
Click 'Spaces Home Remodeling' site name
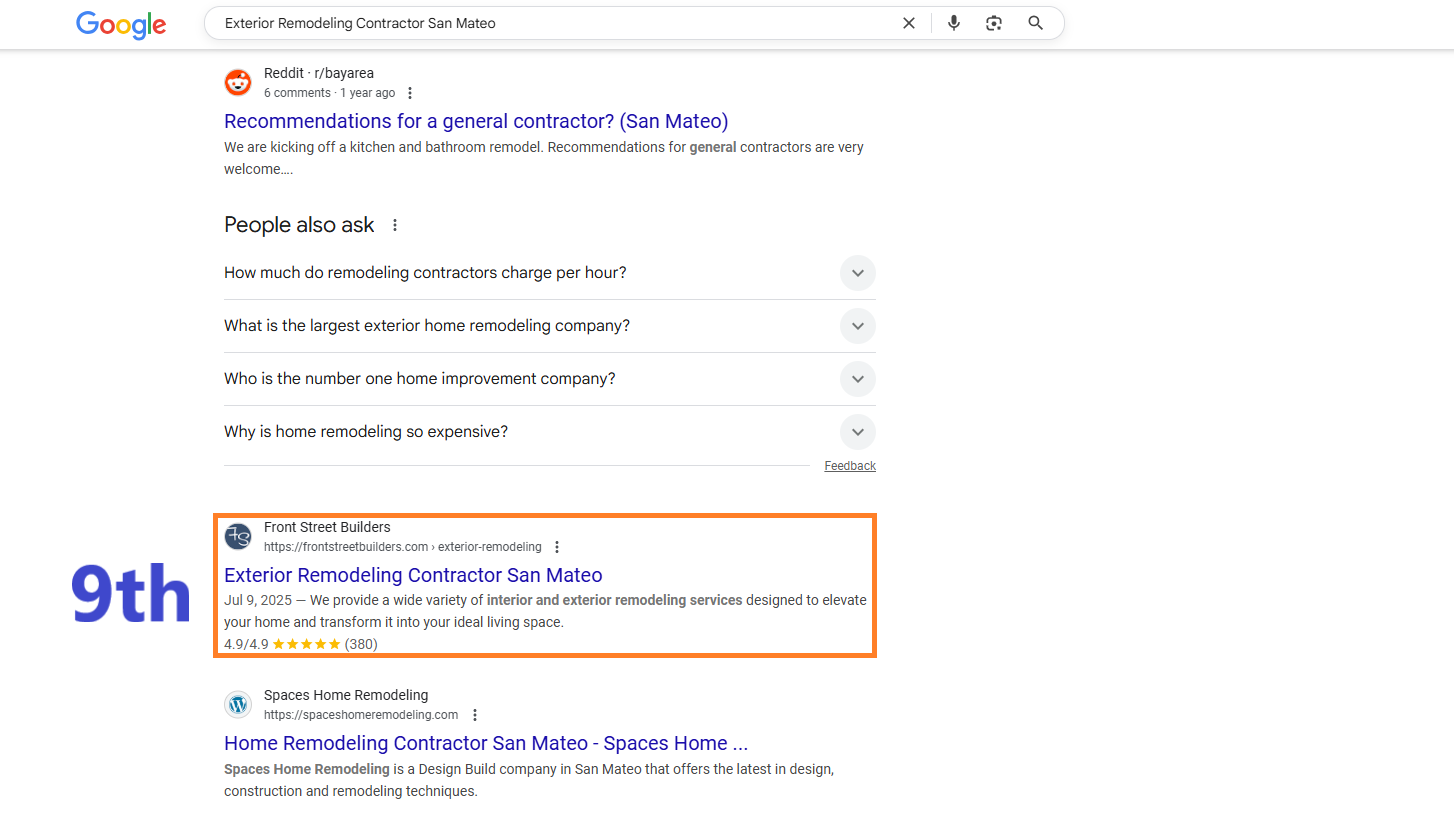pos(346,695)
